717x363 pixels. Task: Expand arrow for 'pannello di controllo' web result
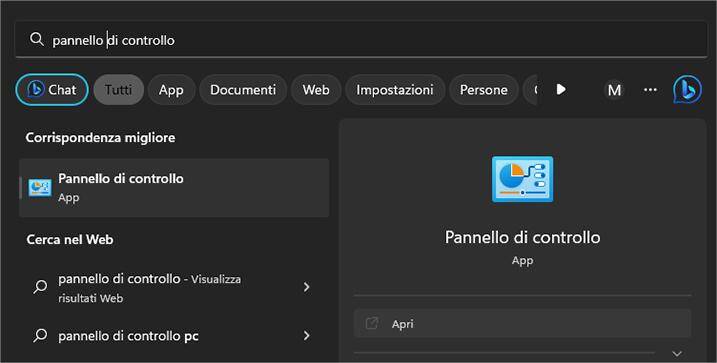(x=306, y=287)
